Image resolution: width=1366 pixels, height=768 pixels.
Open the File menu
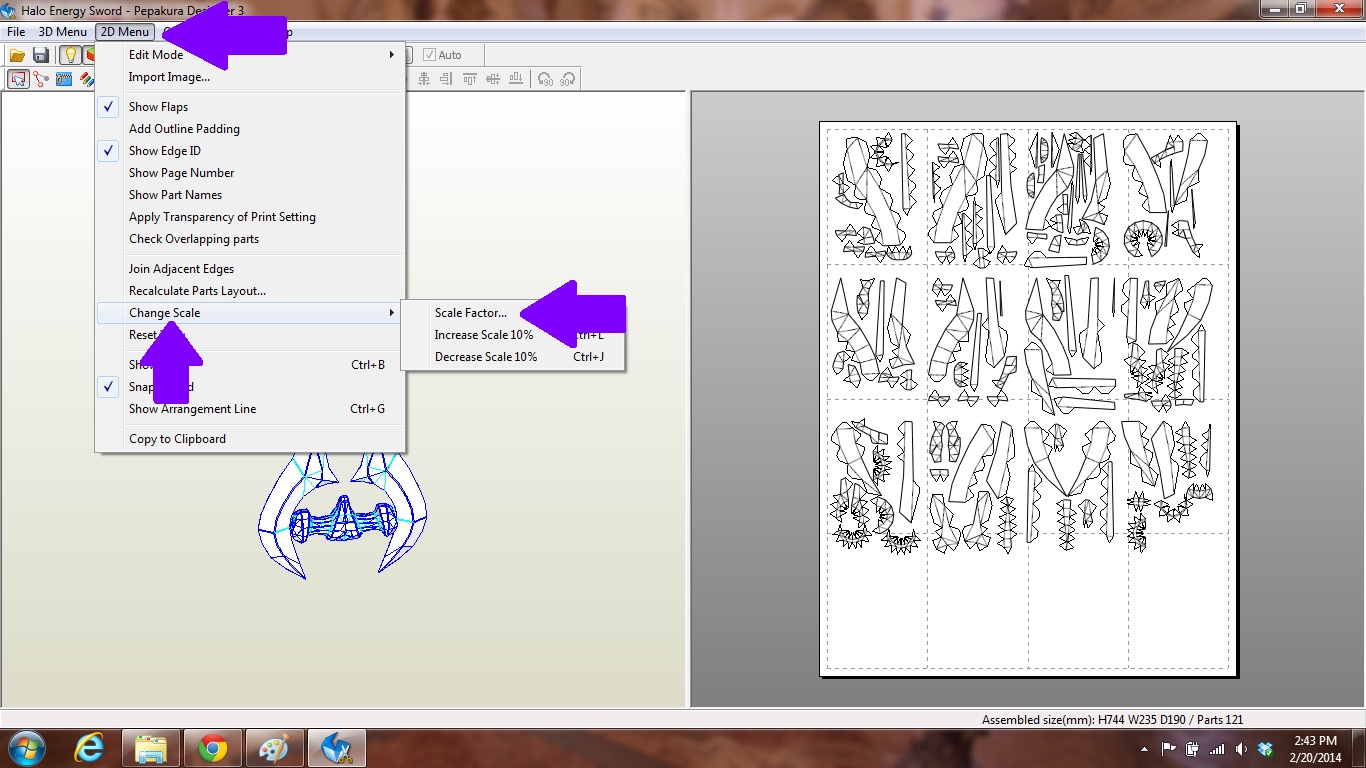tap(16, 32)
